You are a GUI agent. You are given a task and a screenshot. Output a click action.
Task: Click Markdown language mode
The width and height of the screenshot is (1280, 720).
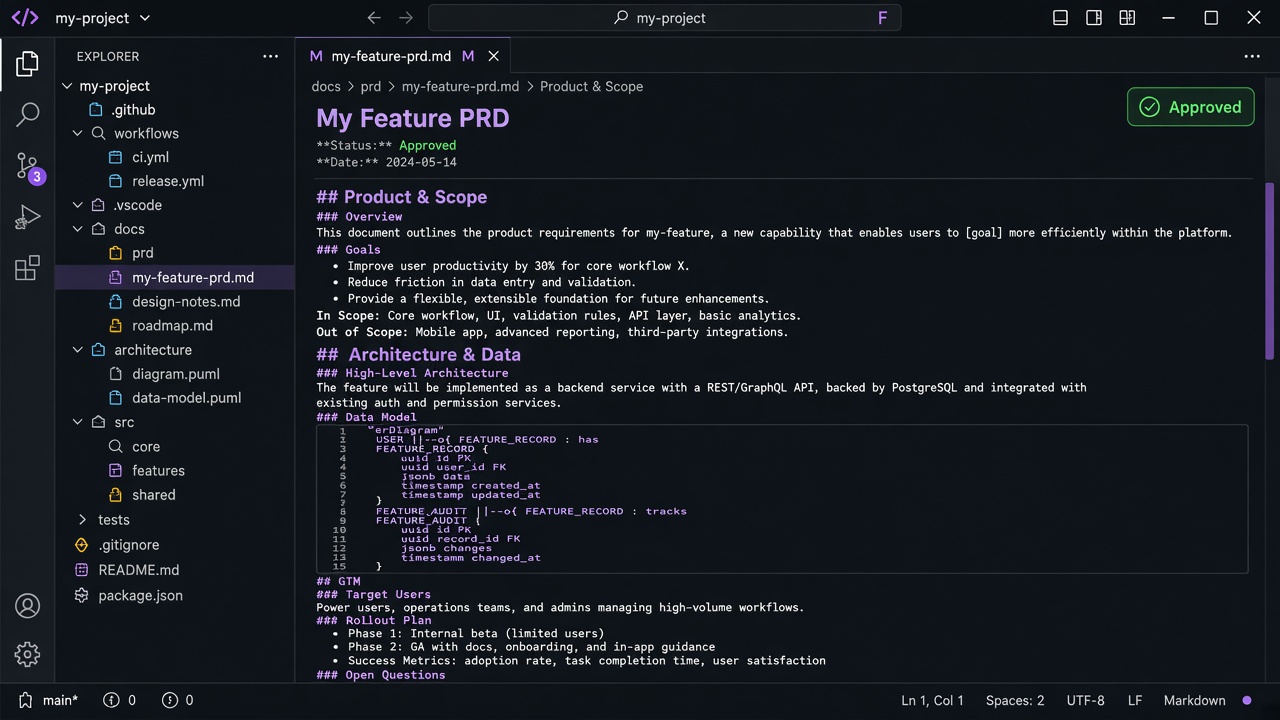click(x=1194, y=701)
